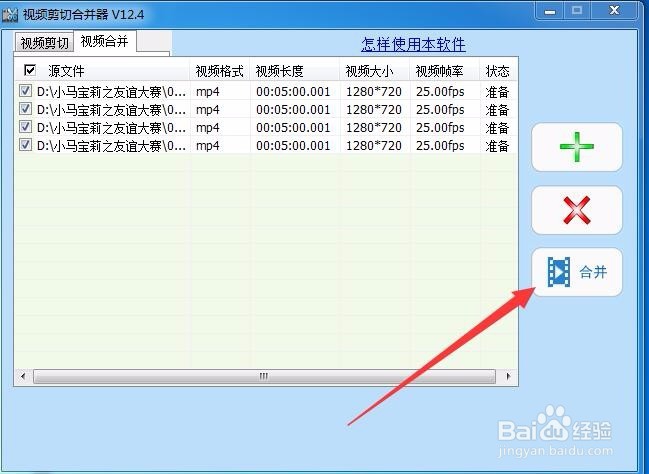The width and height of the screenshot is (649, 474).
Task: Click the 视频长度 column header
Action: pos(295,71)
